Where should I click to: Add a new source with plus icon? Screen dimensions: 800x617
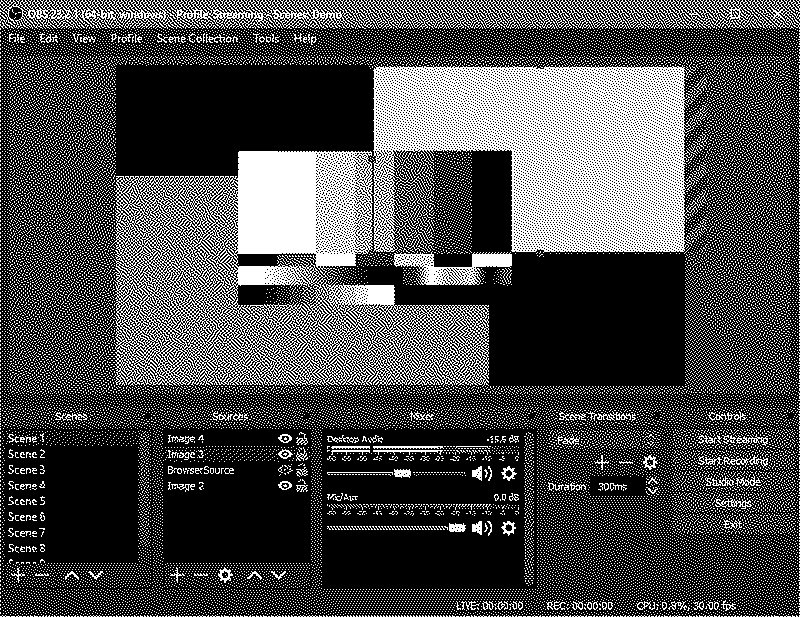pyautogui.click(x=177, y=575)
